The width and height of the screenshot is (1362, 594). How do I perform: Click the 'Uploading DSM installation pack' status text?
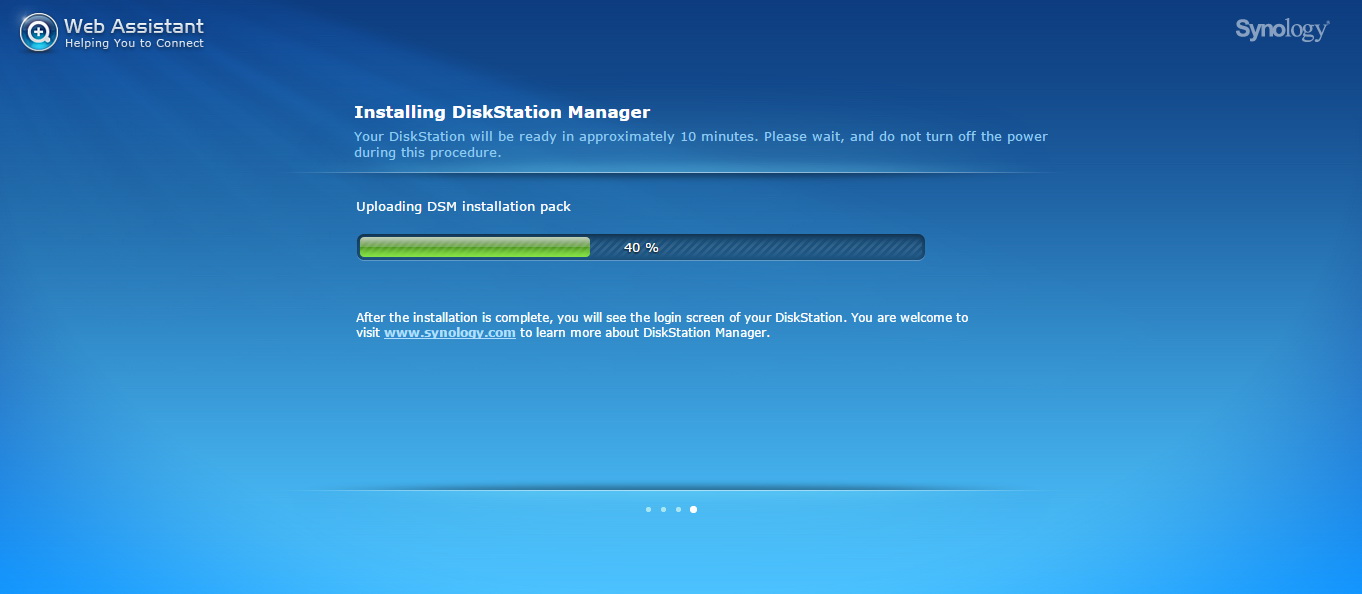(463, 206)
